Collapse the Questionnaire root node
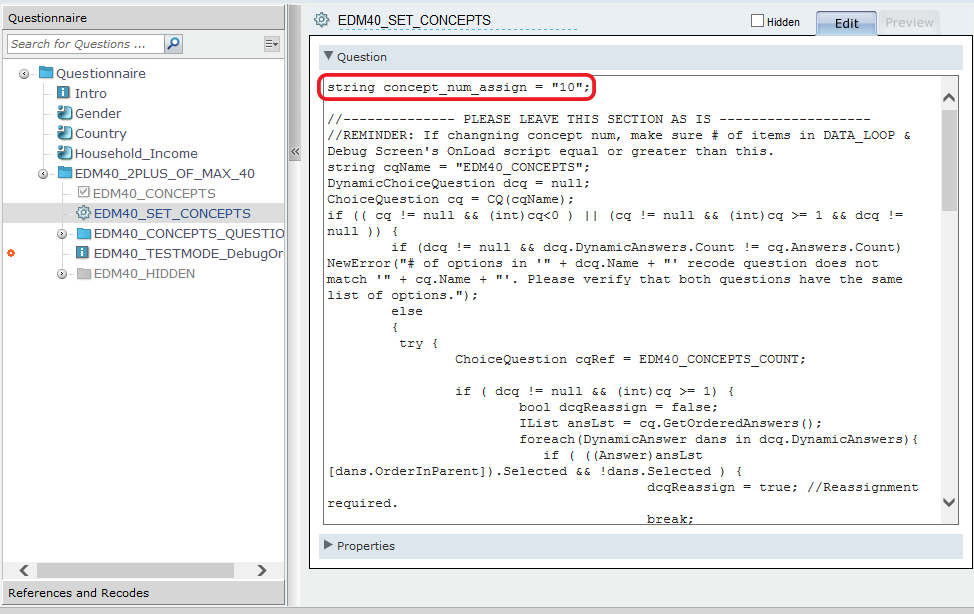The height and width of the screenshot is (614, 974). [24, 74]
